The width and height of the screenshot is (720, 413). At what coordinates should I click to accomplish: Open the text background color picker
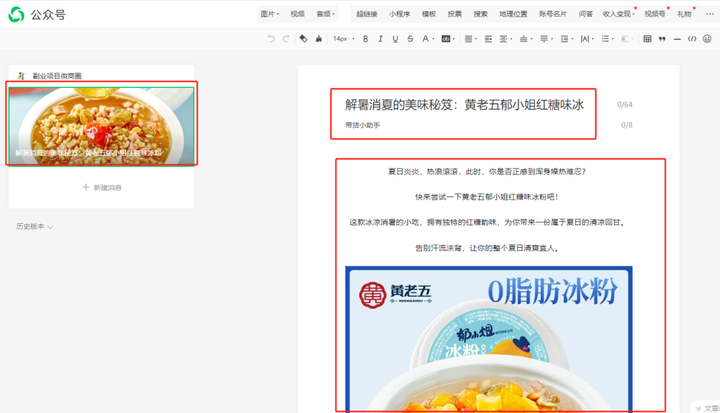[448, 39]
